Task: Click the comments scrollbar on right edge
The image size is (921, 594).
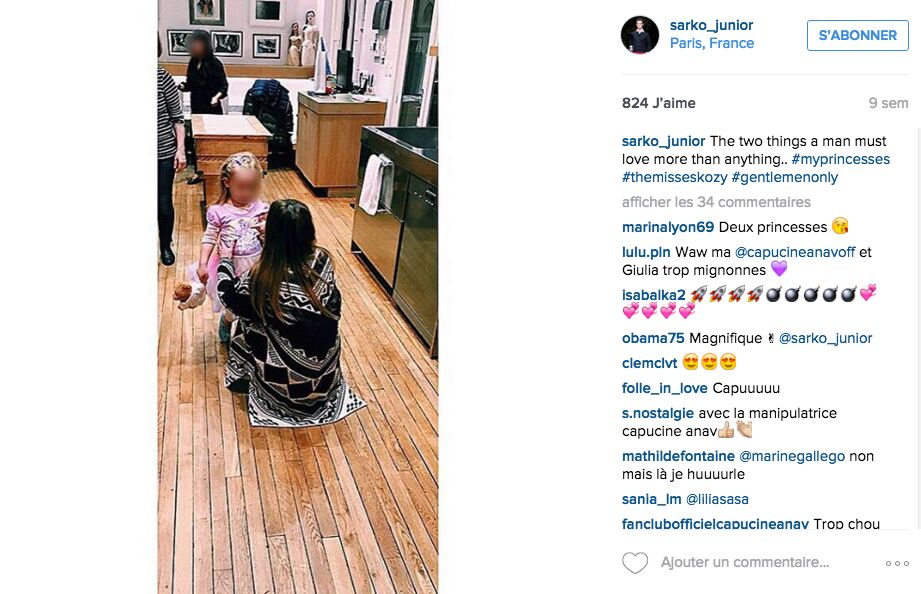Action: [x=918, y=329]
